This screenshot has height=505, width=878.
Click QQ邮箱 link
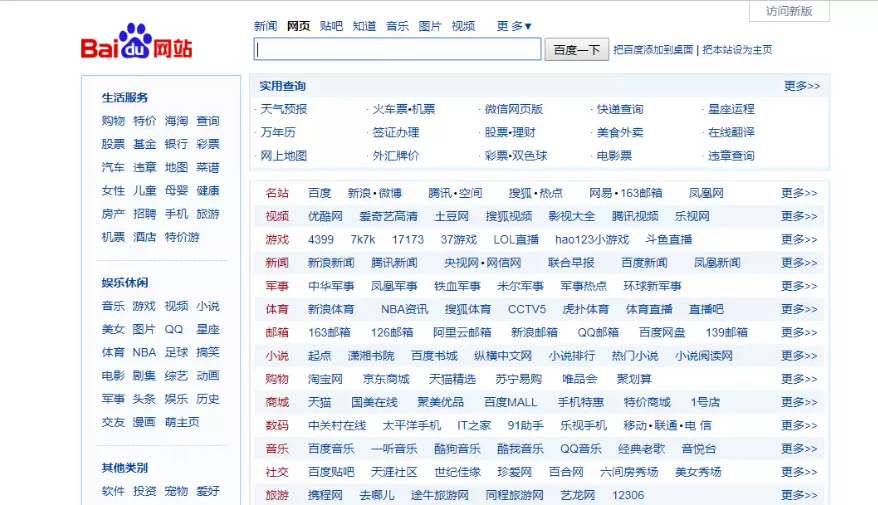[598, 333]
